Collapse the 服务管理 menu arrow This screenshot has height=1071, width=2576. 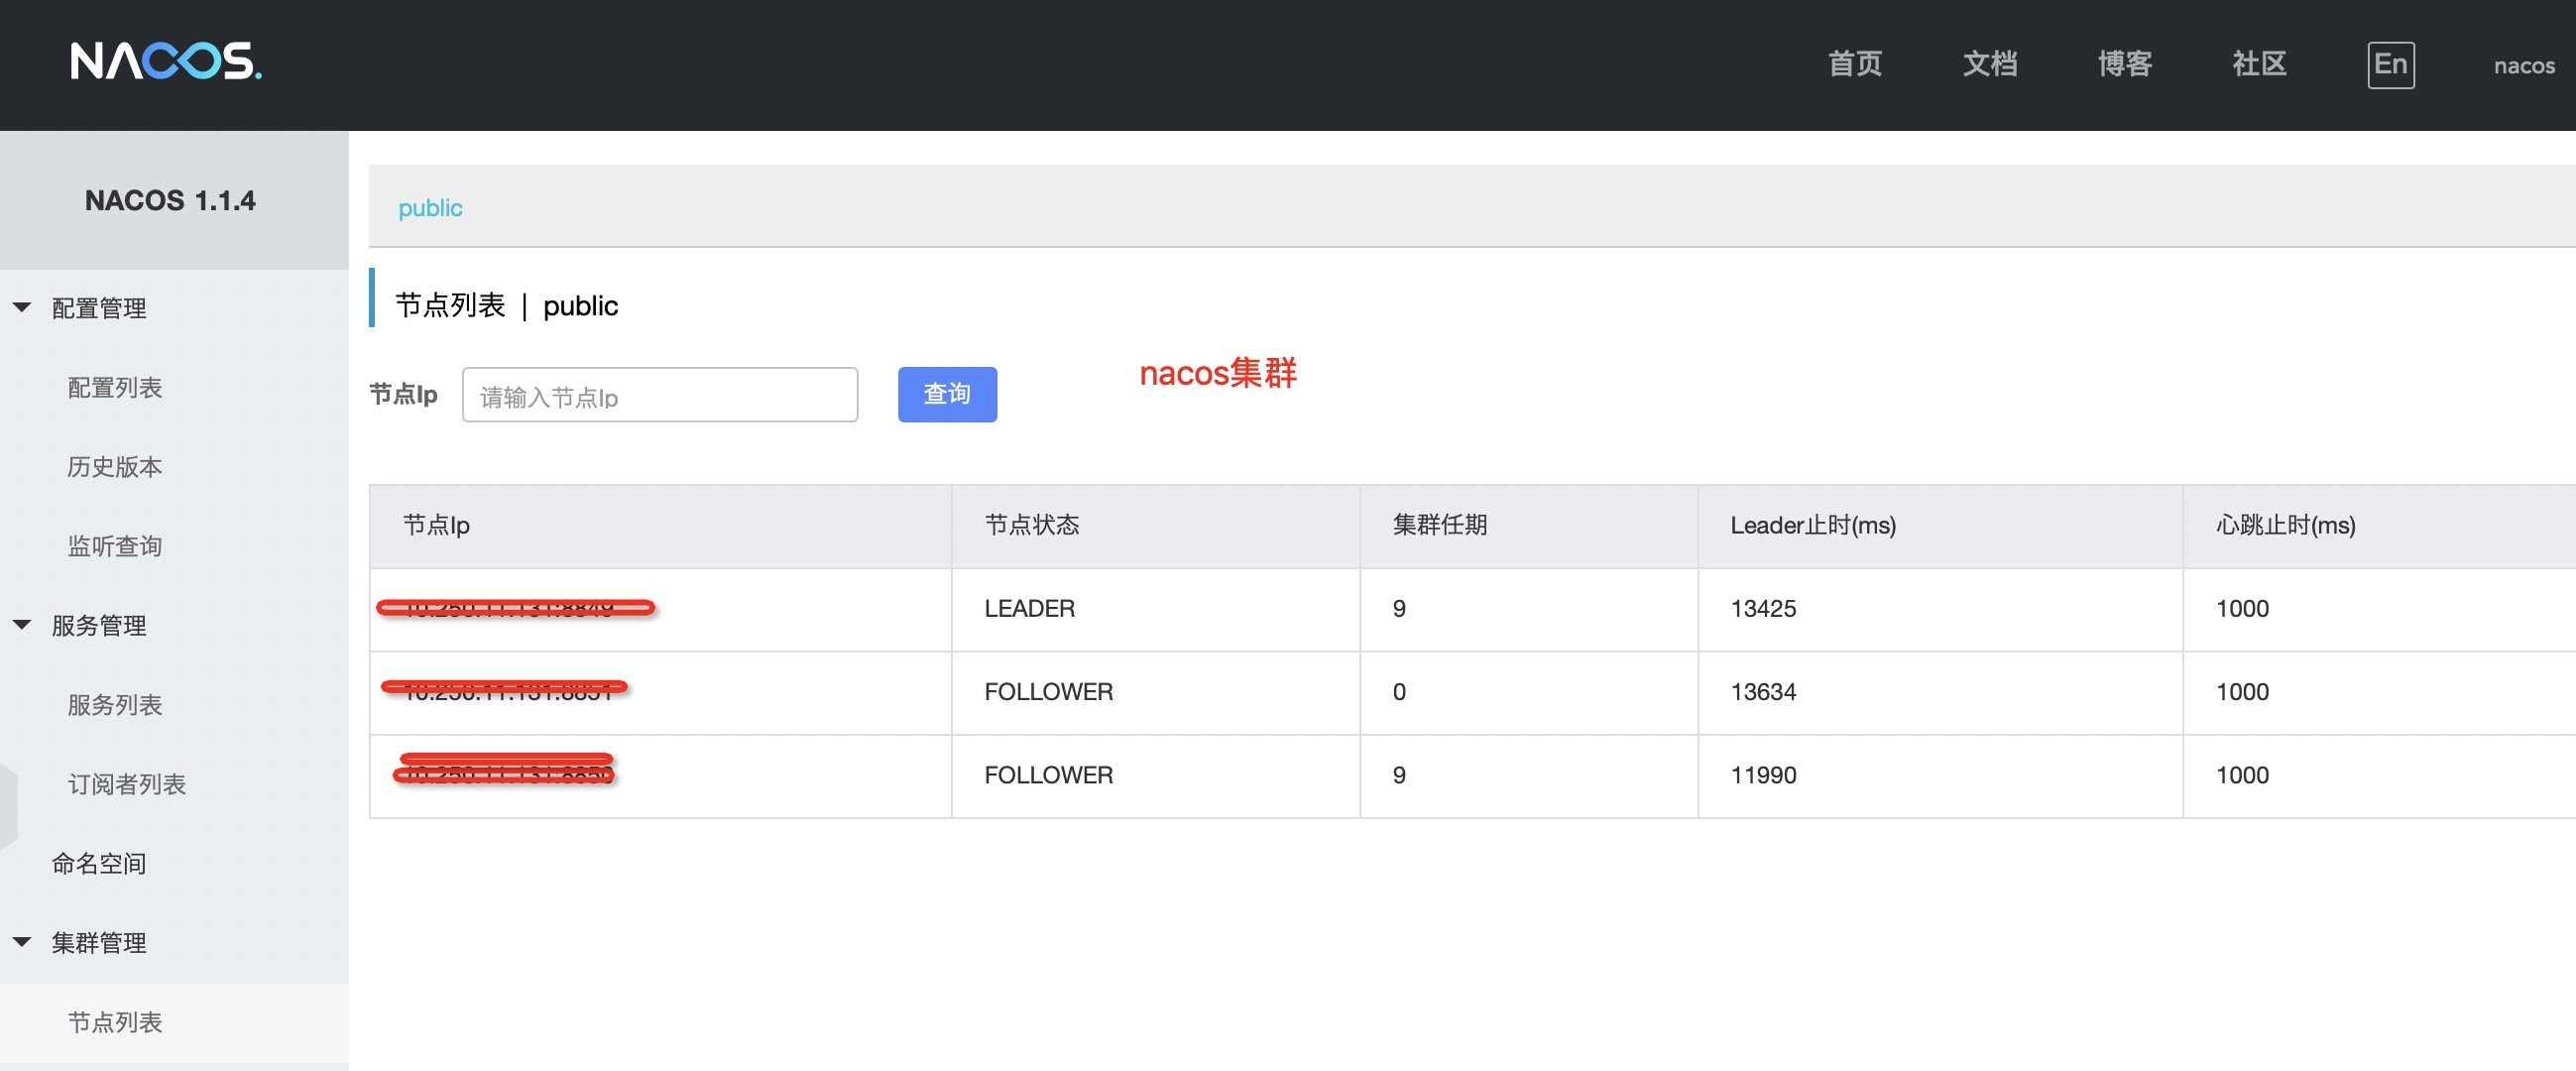pos(22,625)
